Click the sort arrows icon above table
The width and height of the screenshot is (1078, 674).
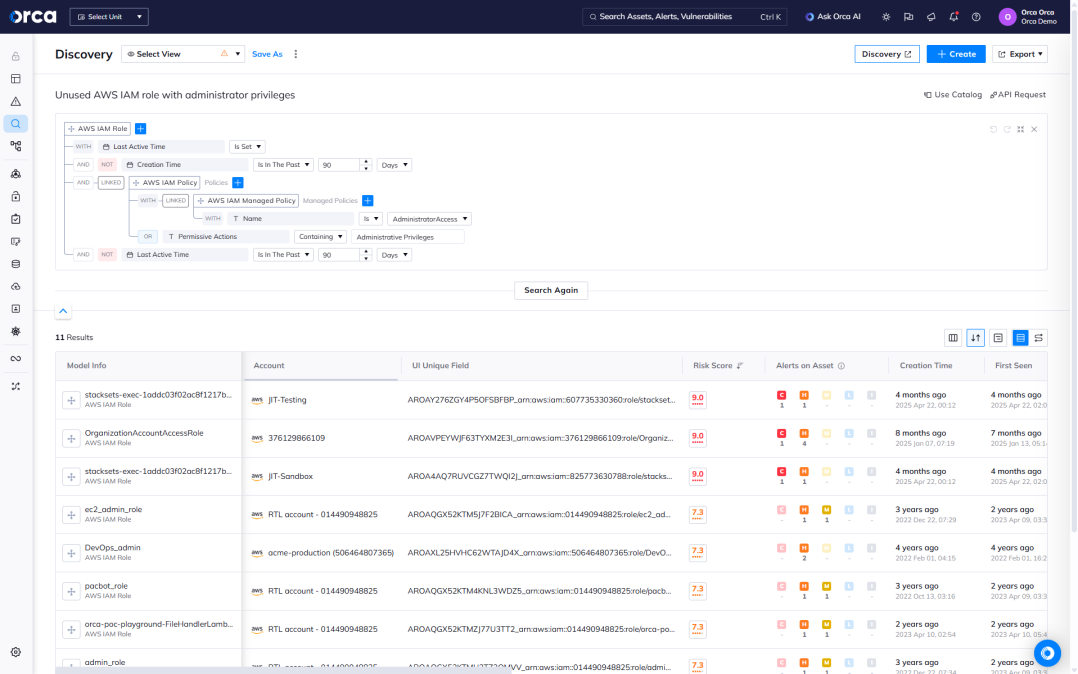975,338
